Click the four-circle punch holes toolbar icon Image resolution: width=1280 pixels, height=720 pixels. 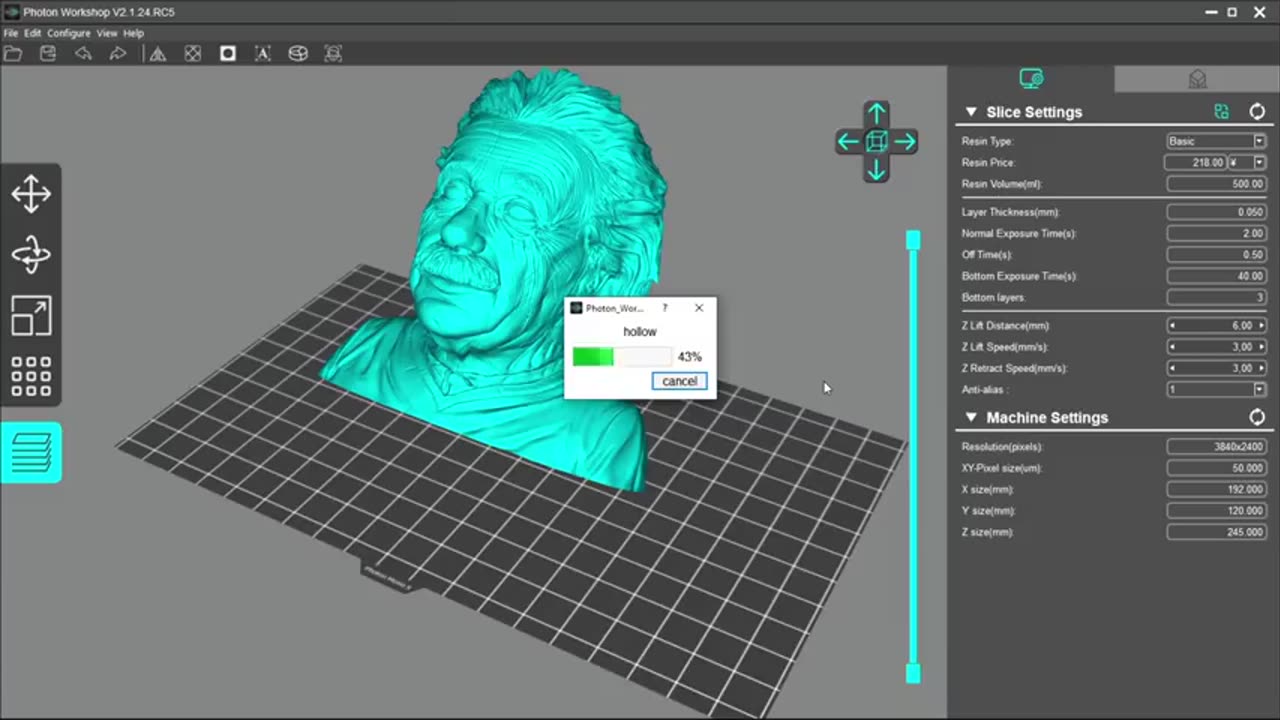tap(193, 54)
